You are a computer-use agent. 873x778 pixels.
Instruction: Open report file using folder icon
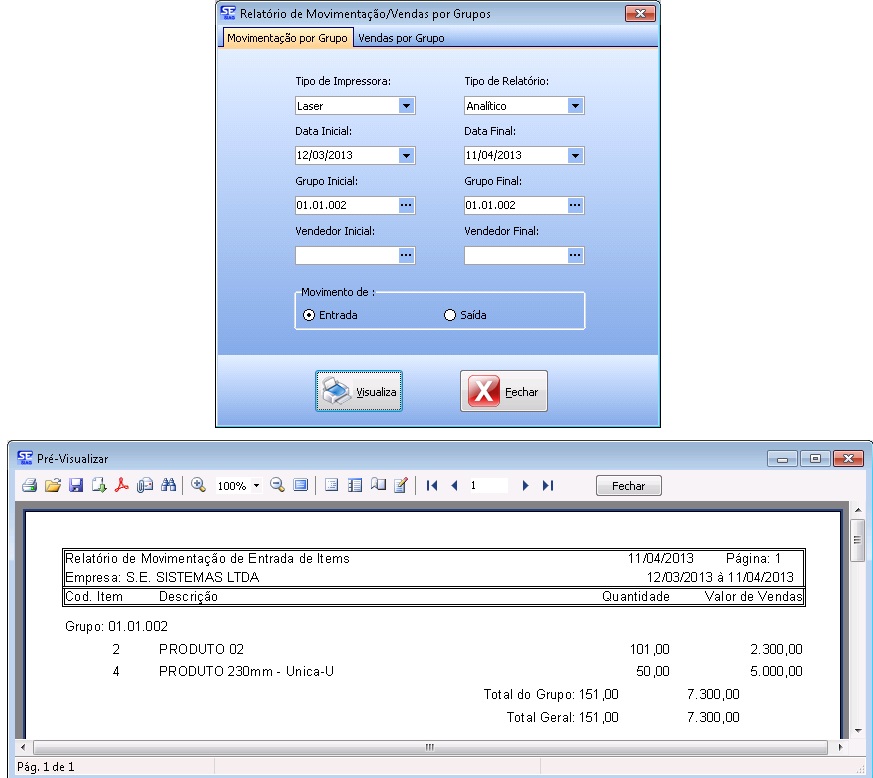coord(53,486)
